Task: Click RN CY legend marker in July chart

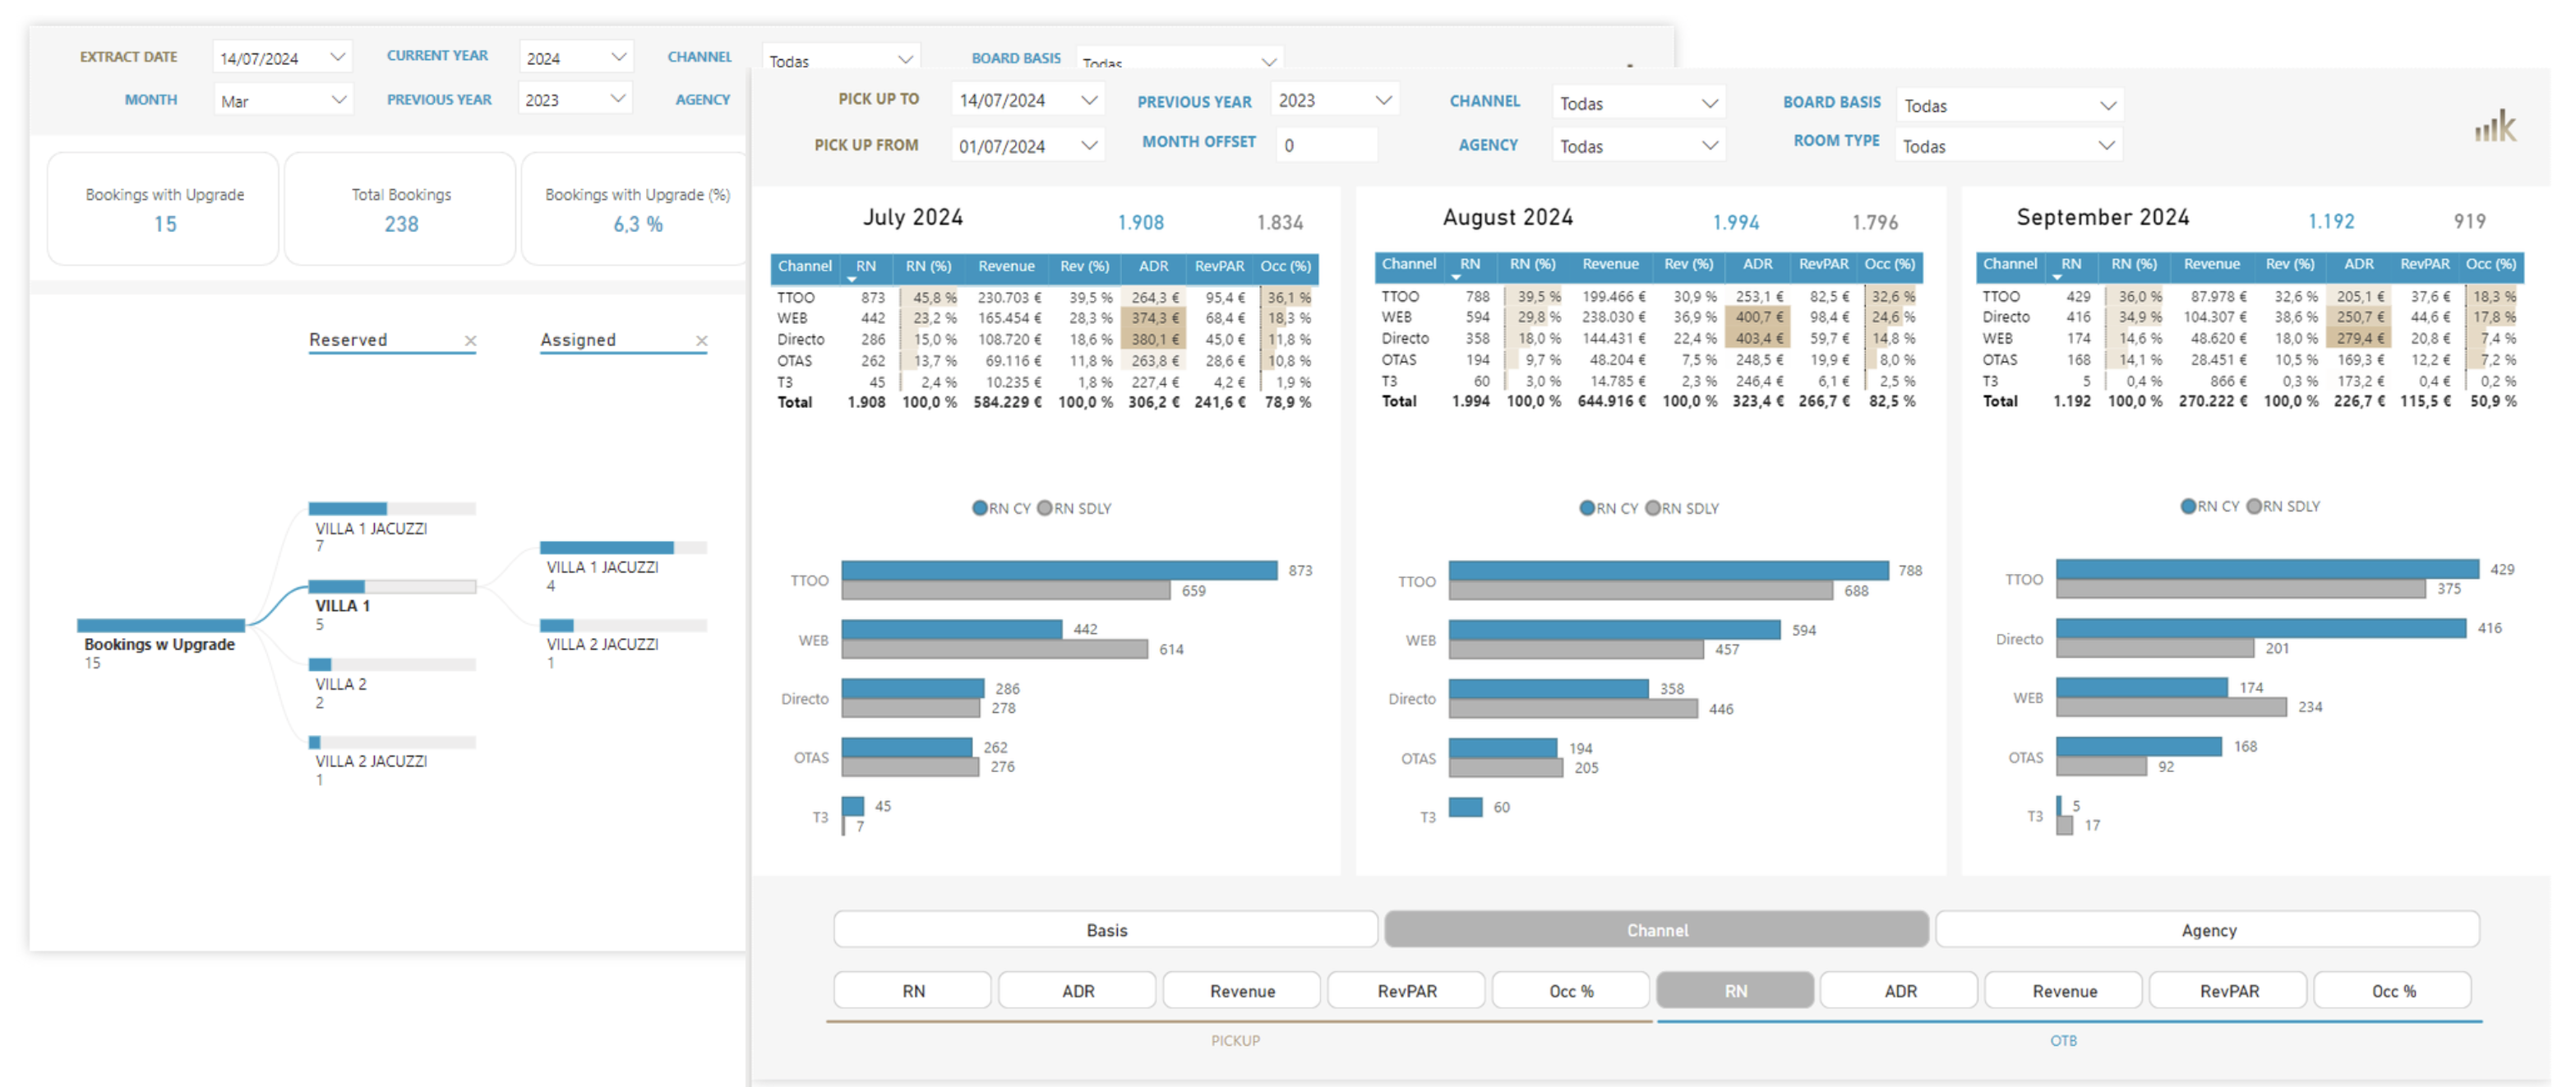Action: (980, 508)
